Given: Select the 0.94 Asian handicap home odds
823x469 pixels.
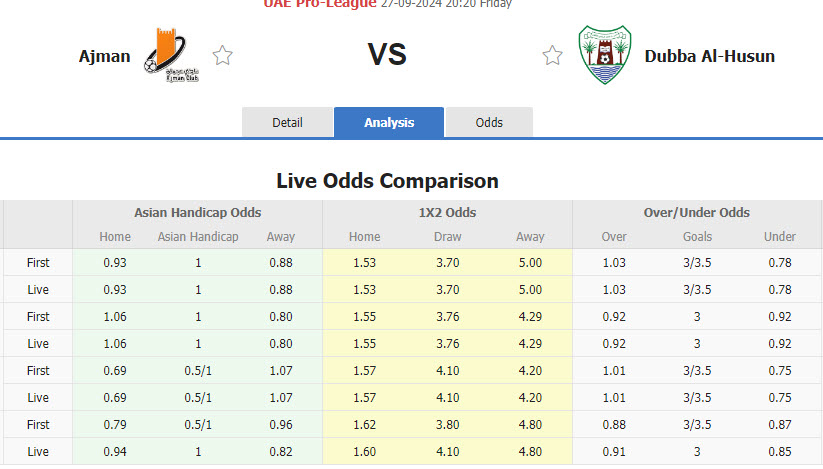Looking at the screenshot, I should coord(115,452).
